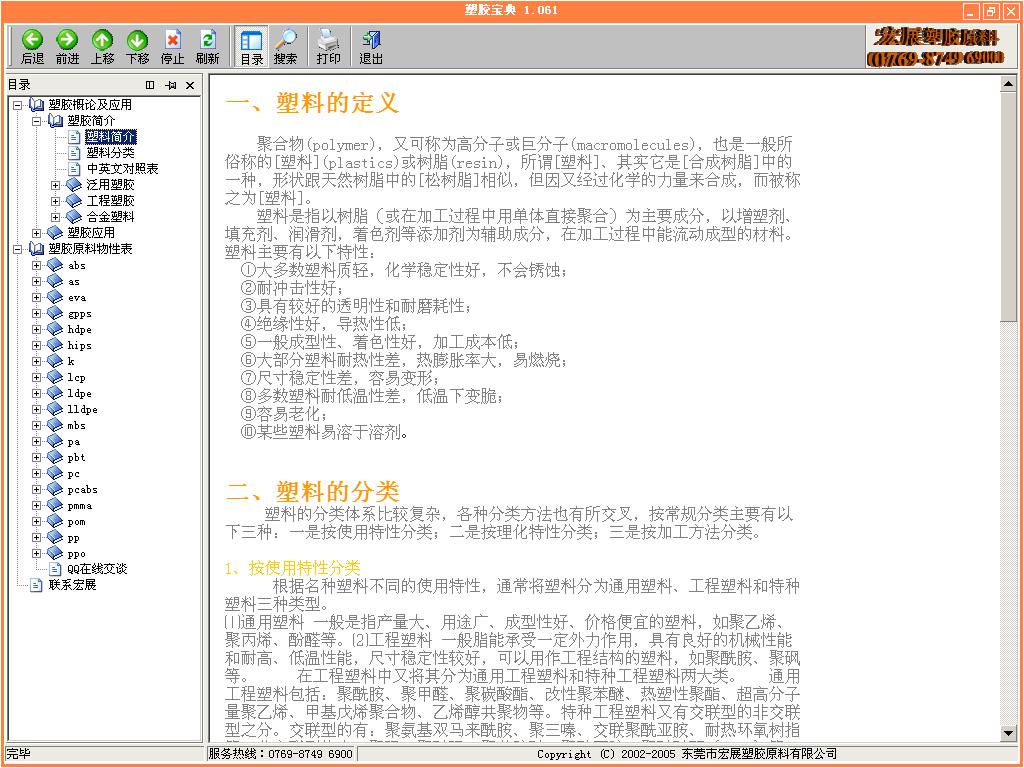This screenshot has height=768, width=1024.
Task: Select the pom tree item
Action: [76, 522]
